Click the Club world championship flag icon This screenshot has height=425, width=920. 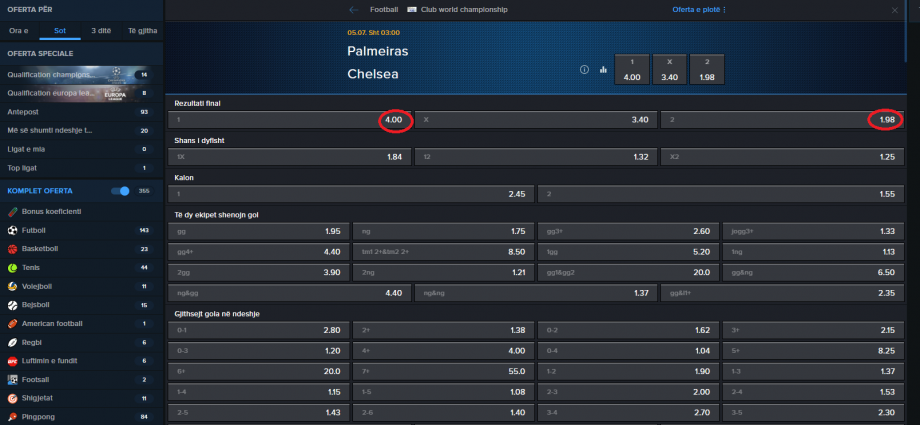pyautogui.click(x=412, y=10)
